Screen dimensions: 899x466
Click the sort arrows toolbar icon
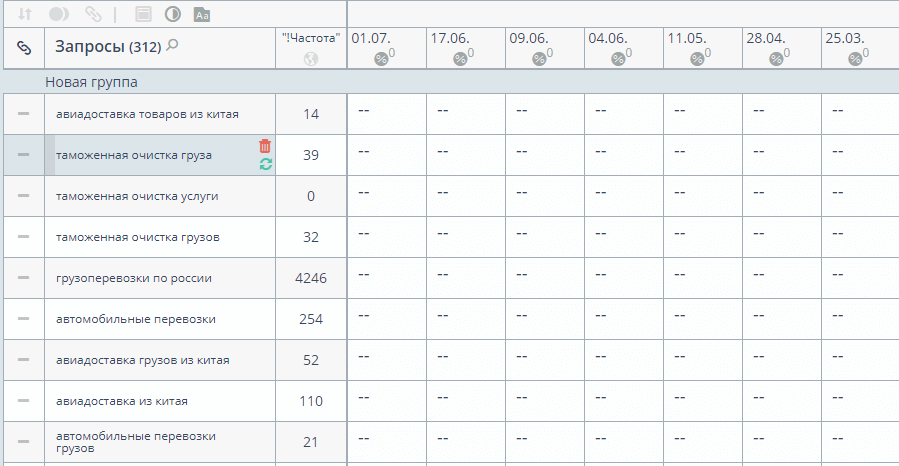pos(25,14)
